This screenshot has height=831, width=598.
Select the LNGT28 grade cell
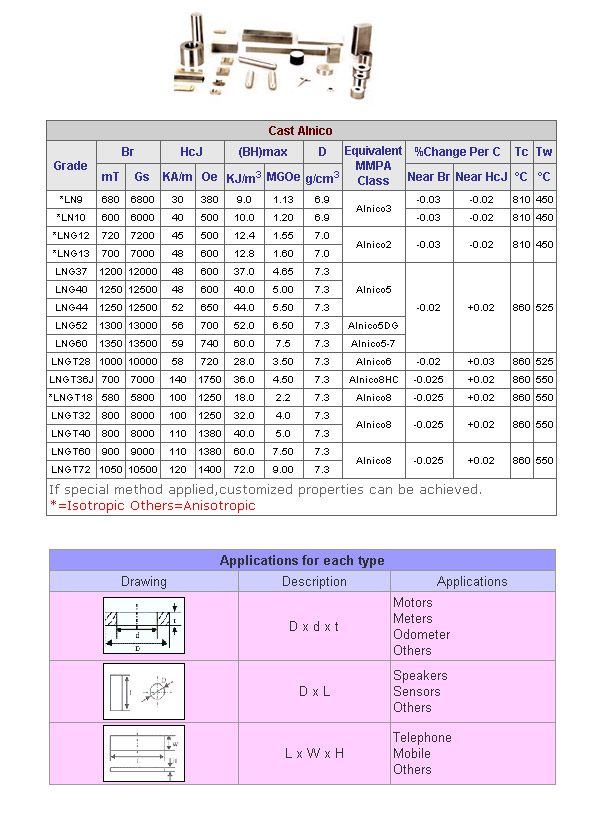point(71,361)
